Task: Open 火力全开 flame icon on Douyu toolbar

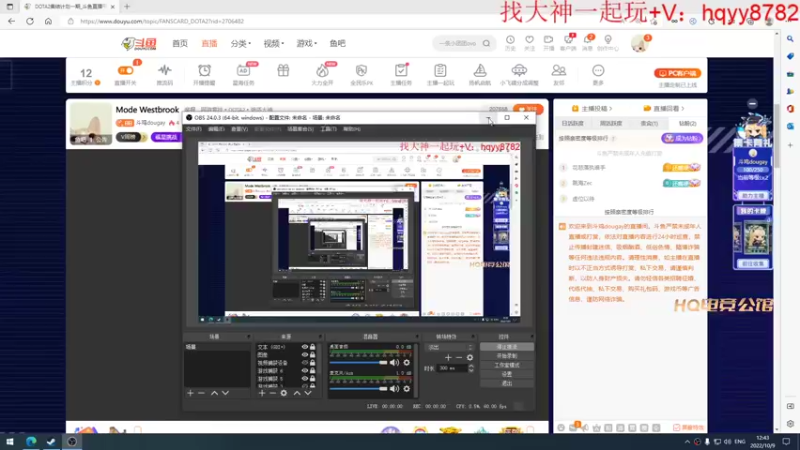Action: pyautogui.click(x=322, y=70)
